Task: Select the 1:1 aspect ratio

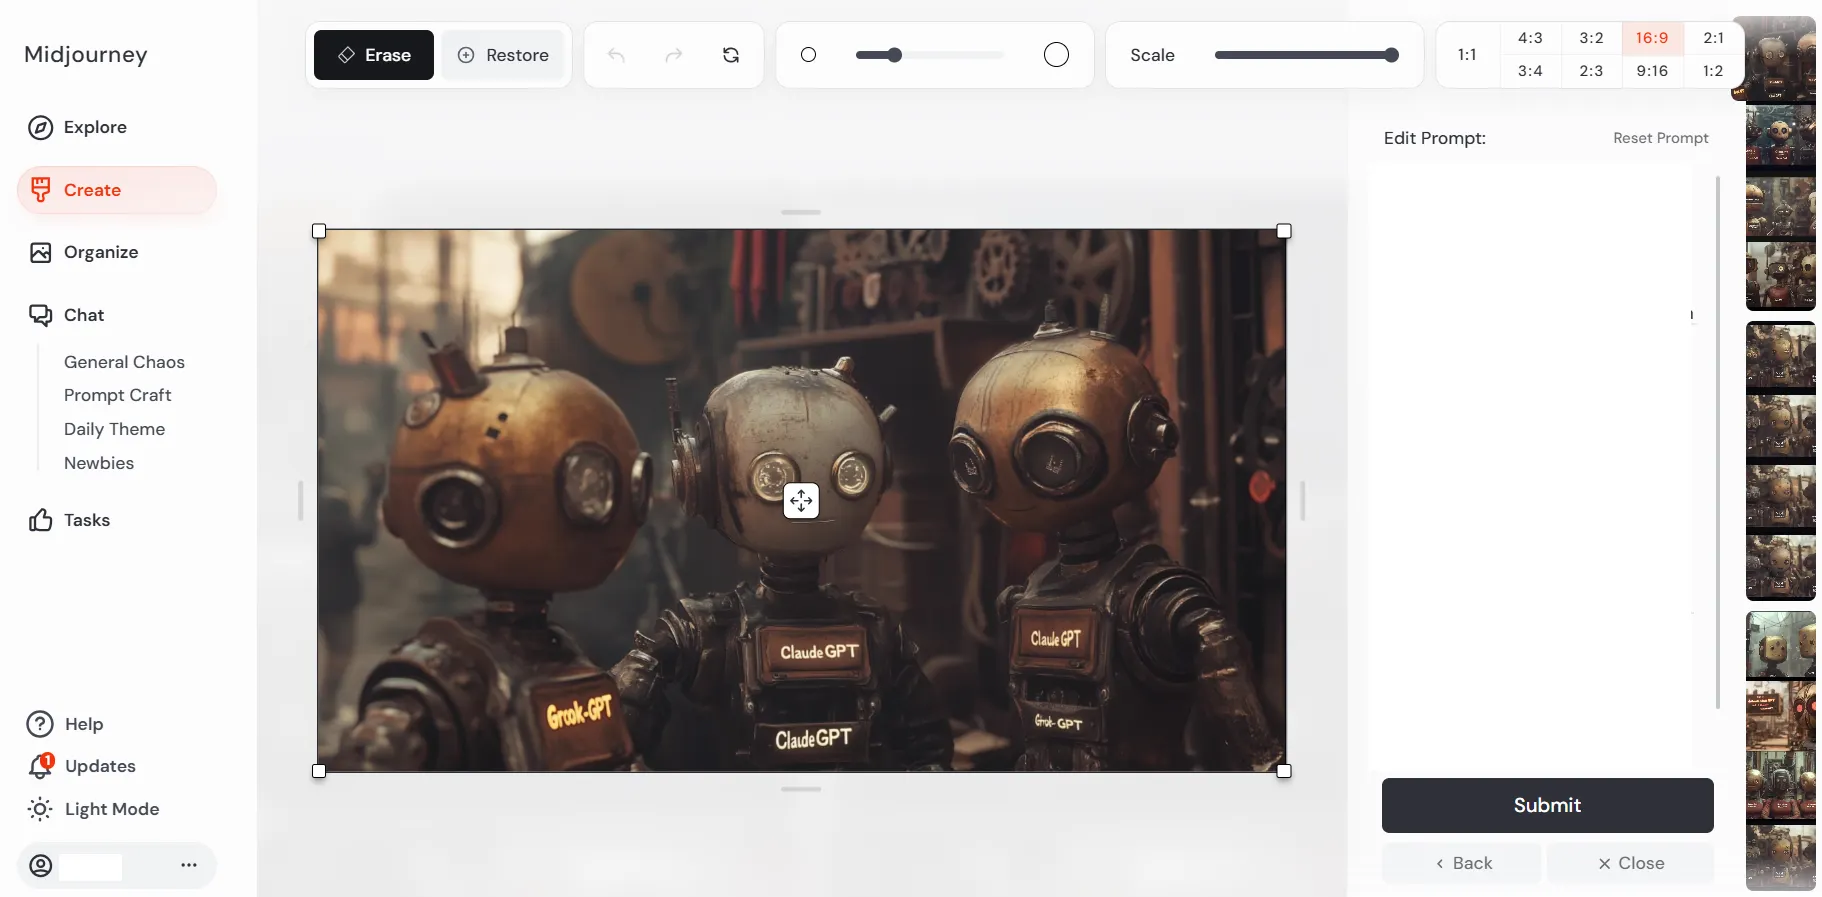Action: tap(1467, 55)
